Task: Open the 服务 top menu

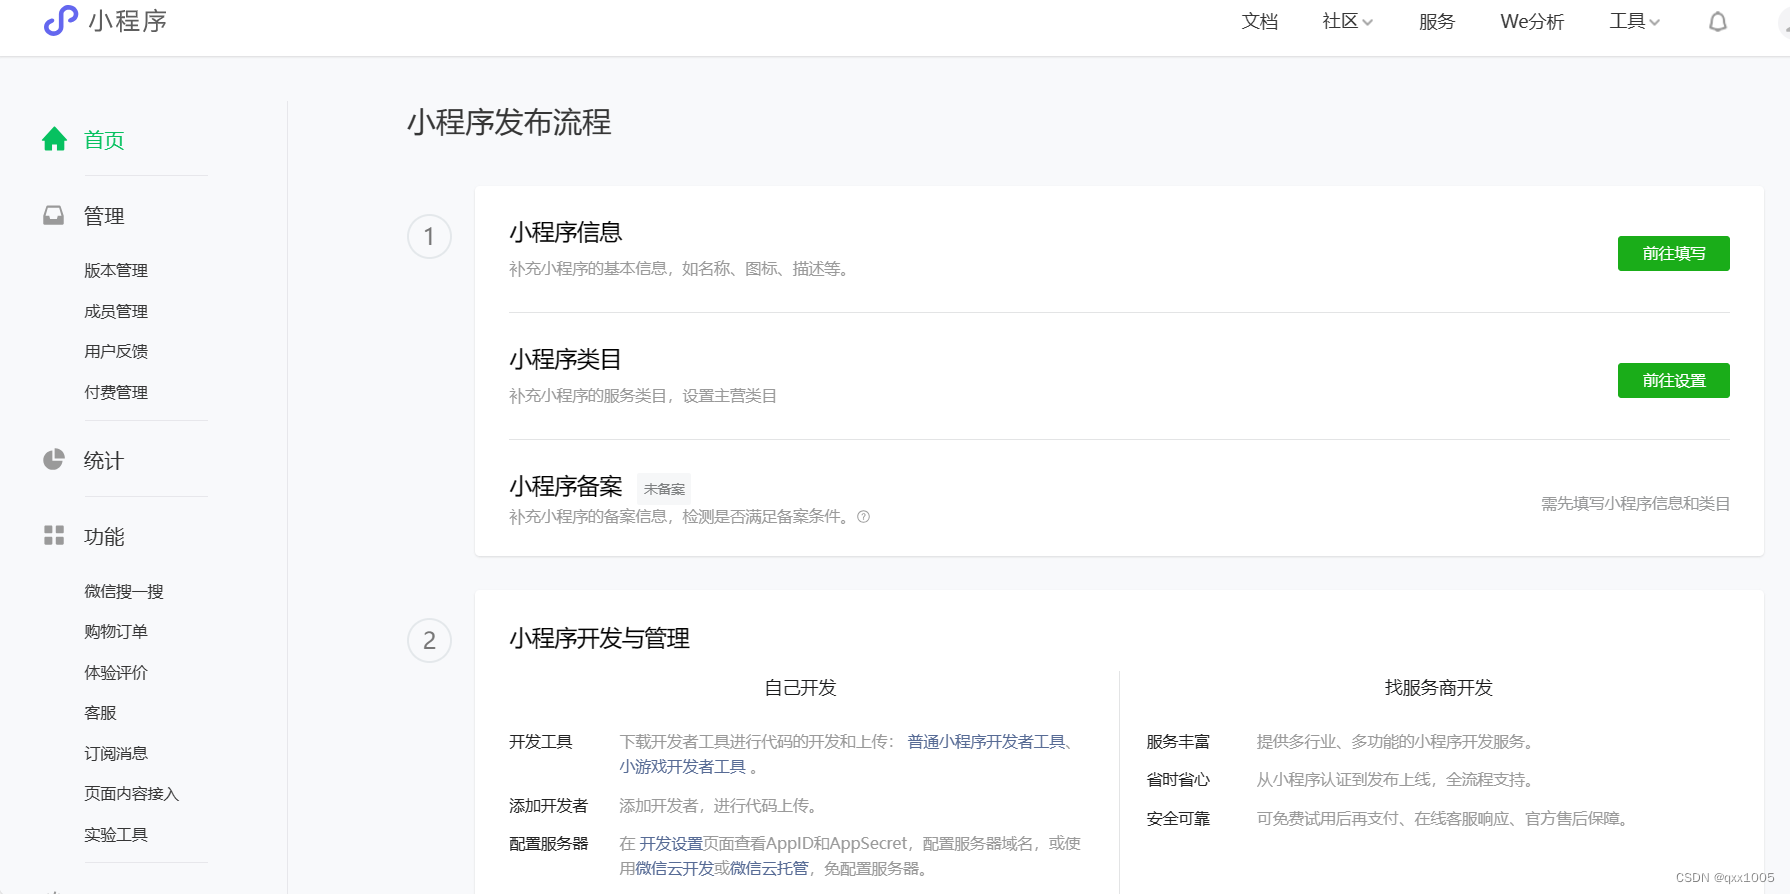Action: [x=1436, y=21]
